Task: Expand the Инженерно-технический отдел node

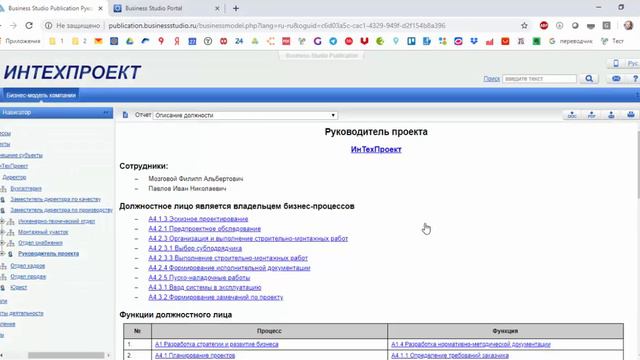Action: pyautogui.click(x=2, y=221)
